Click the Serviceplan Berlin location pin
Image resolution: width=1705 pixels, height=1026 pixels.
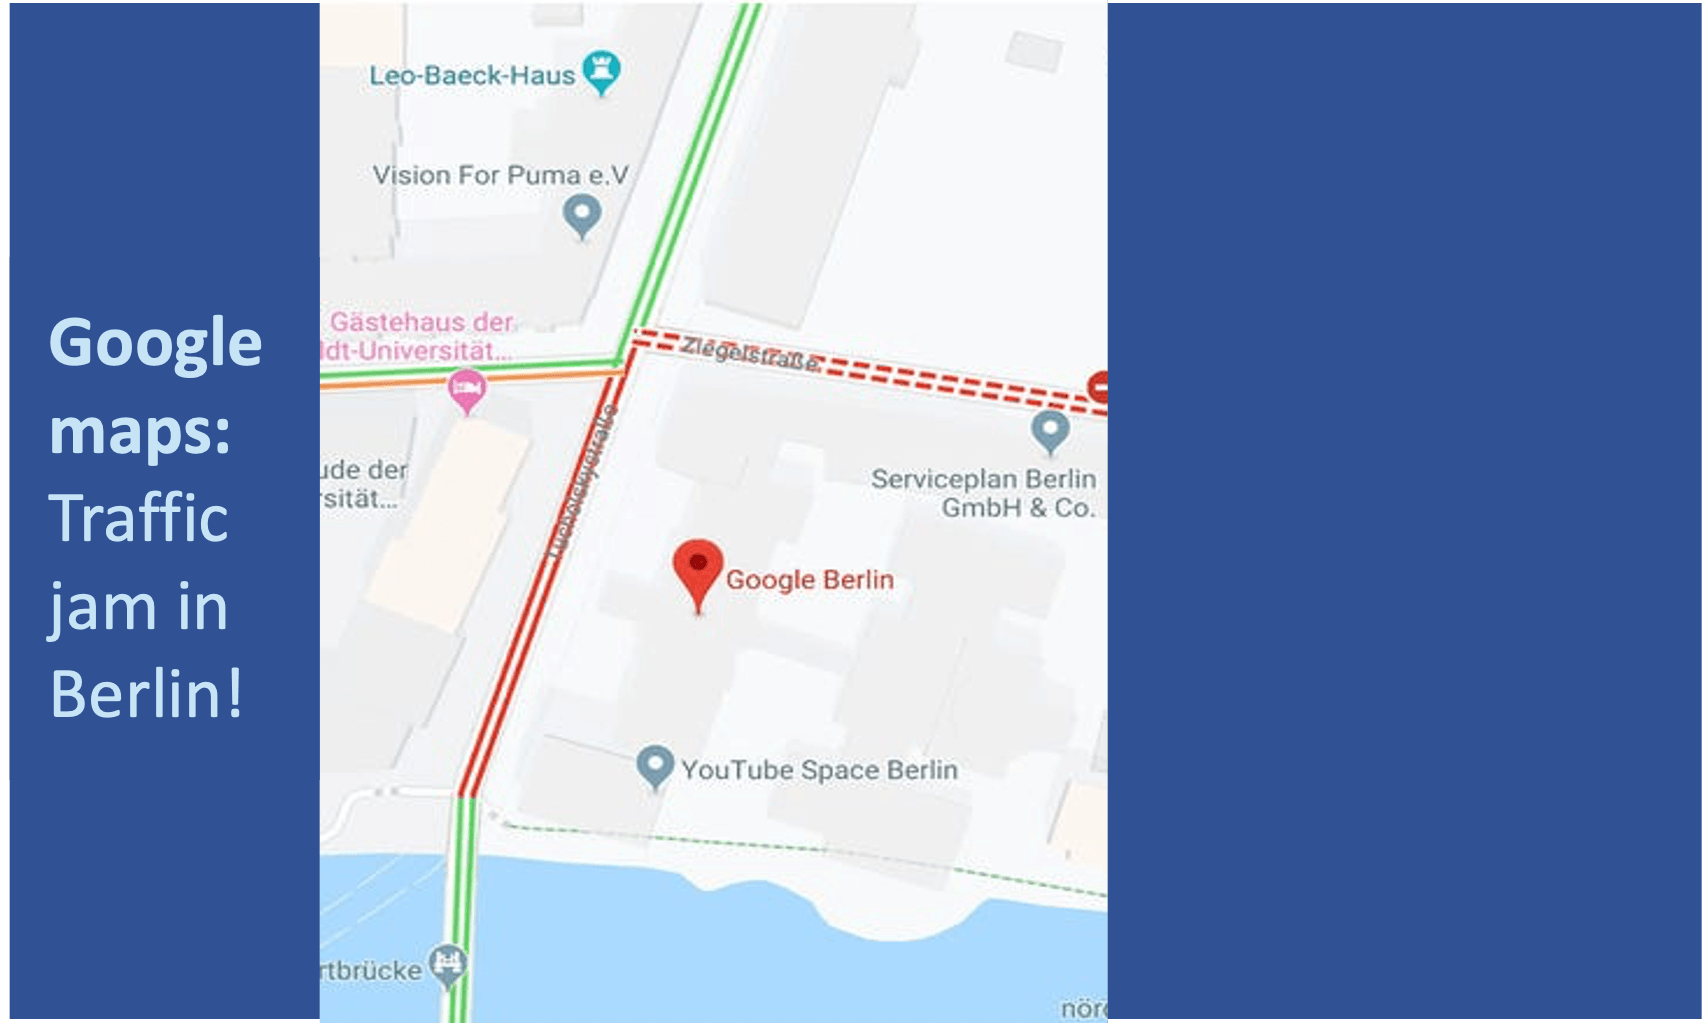[1050, 431]
